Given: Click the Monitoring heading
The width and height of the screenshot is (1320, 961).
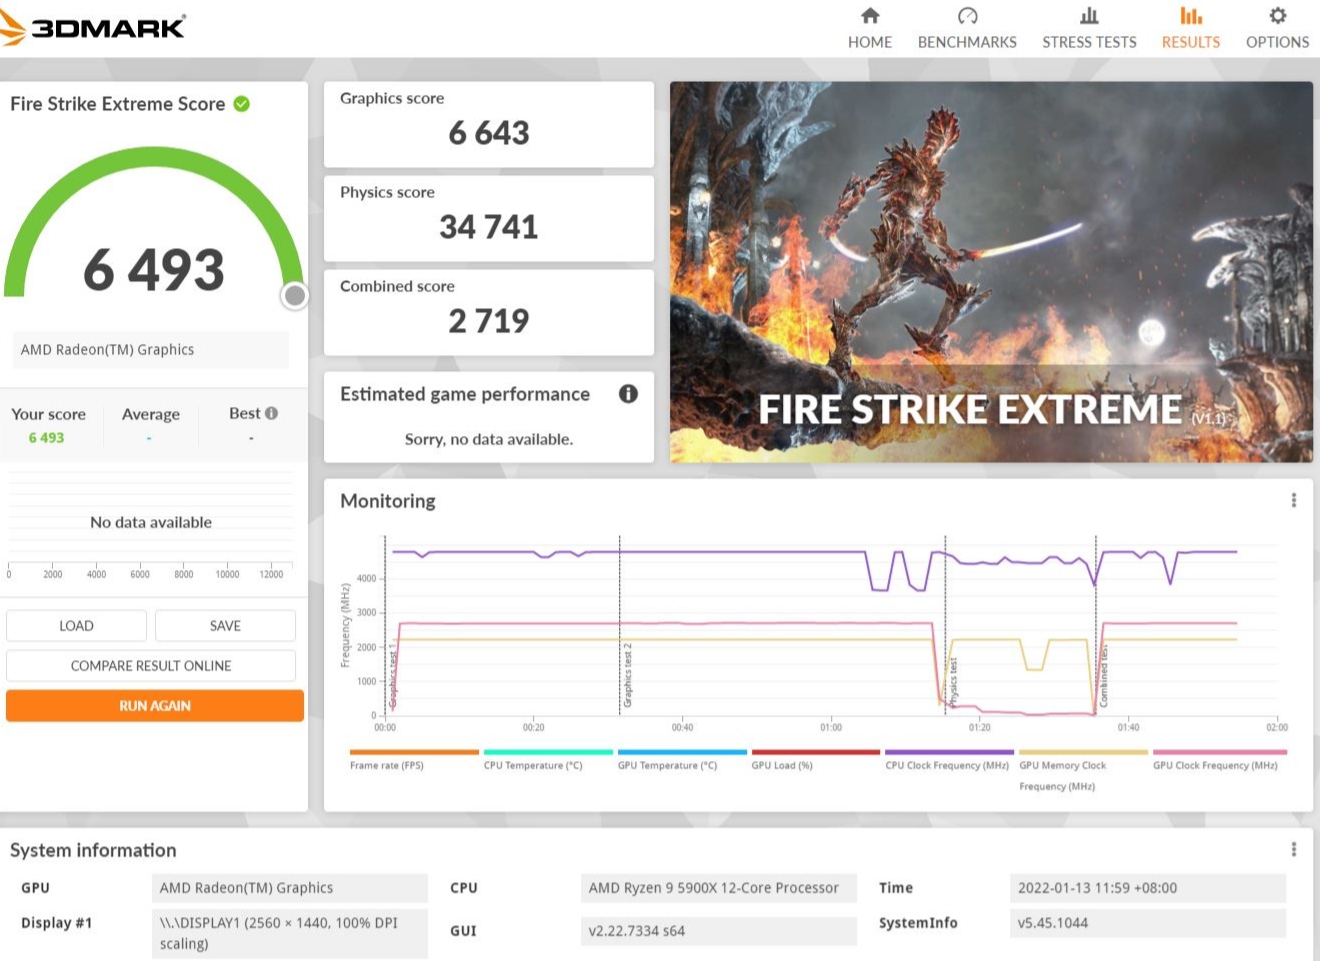Looking at the screenshot, I should click(x=388, y=501).
